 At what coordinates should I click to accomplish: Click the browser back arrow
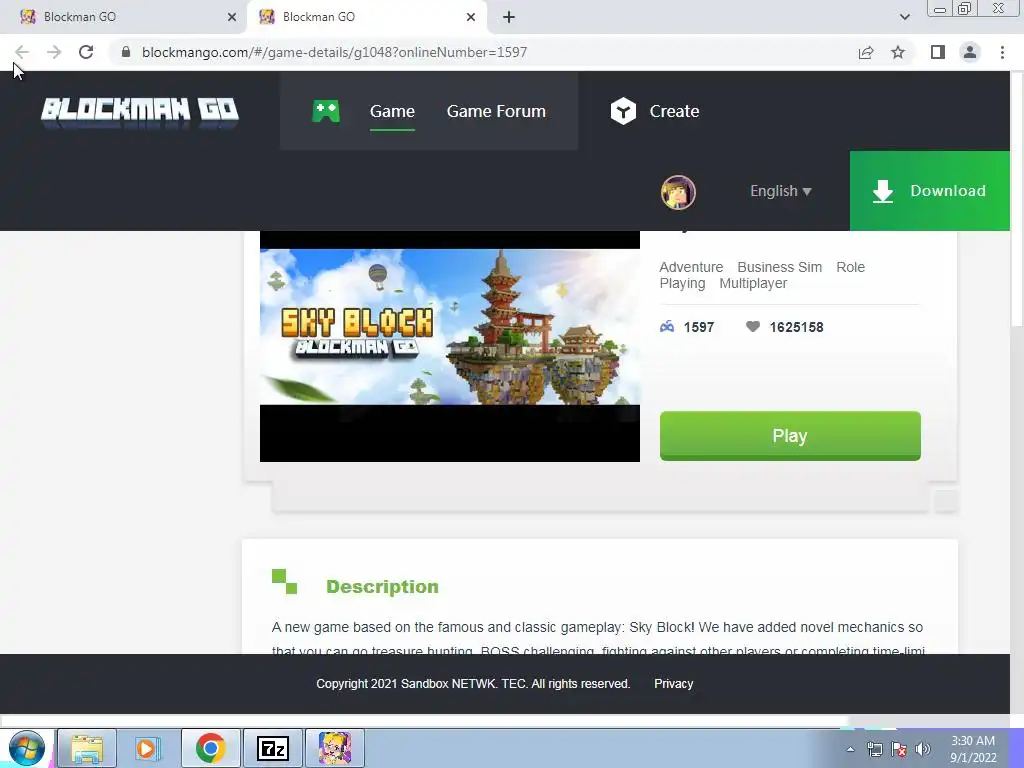[22, 52]
